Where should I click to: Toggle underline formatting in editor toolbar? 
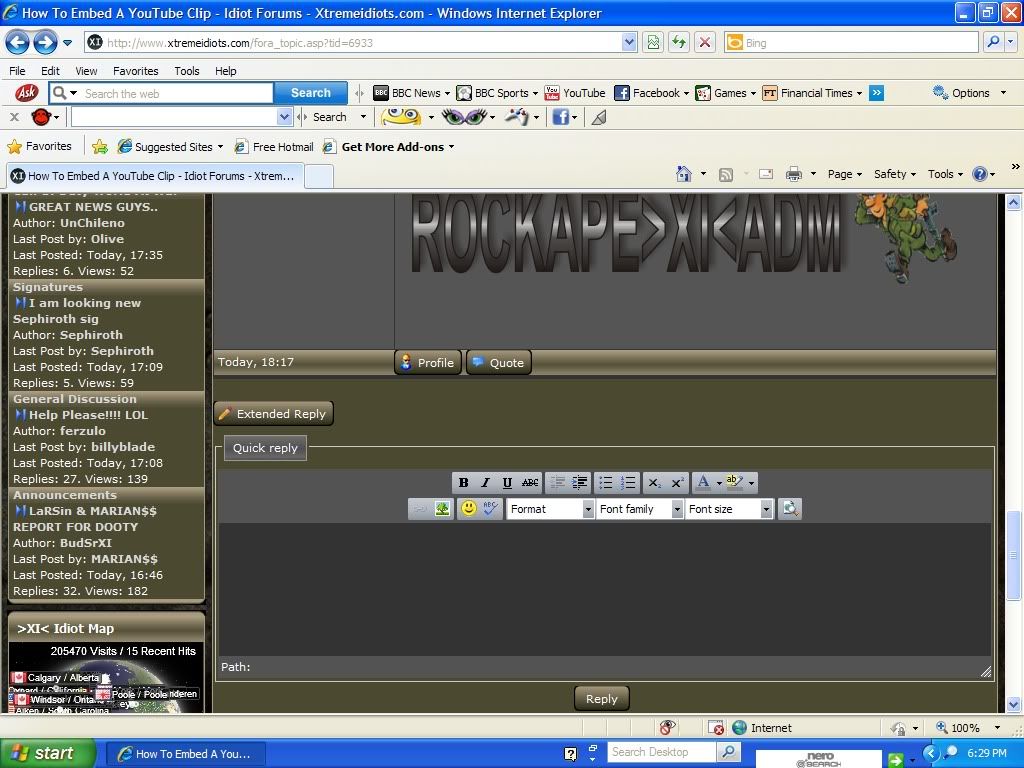tap(507, 483)
